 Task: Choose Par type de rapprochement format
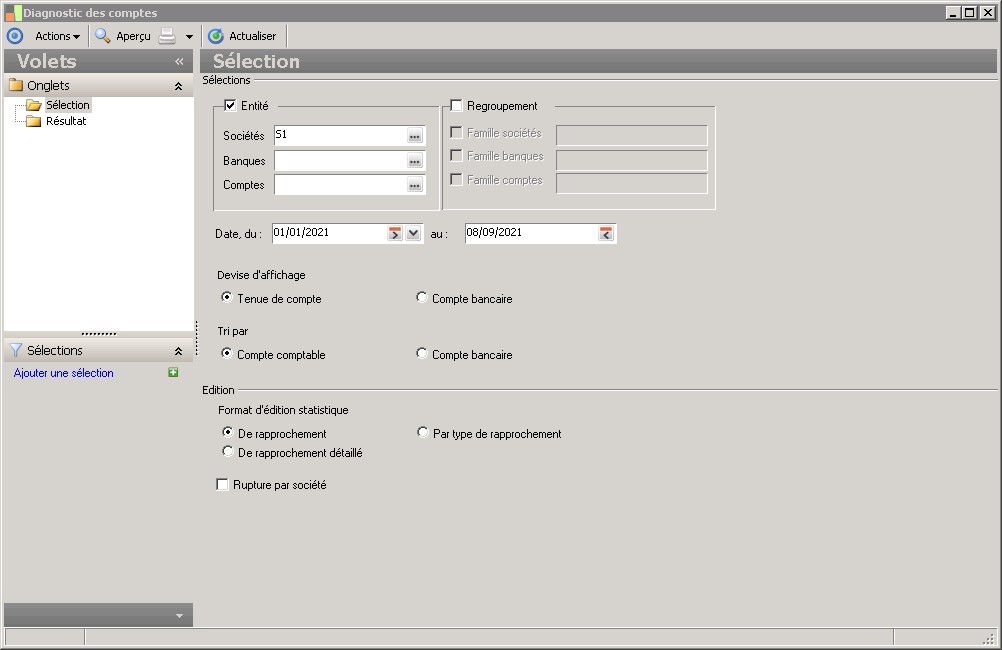click(422, 432)
